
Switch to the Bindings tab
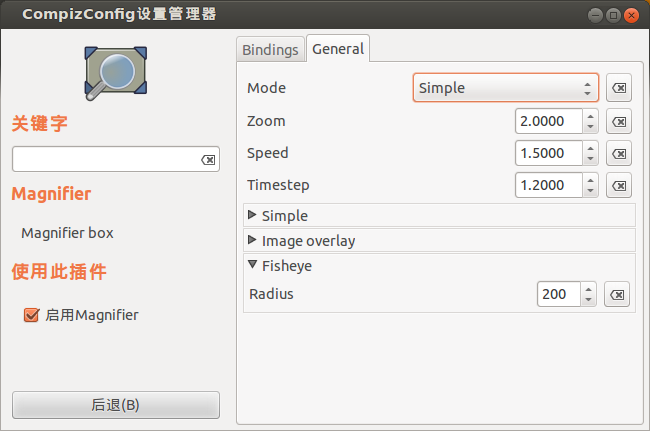pos(270,50)
